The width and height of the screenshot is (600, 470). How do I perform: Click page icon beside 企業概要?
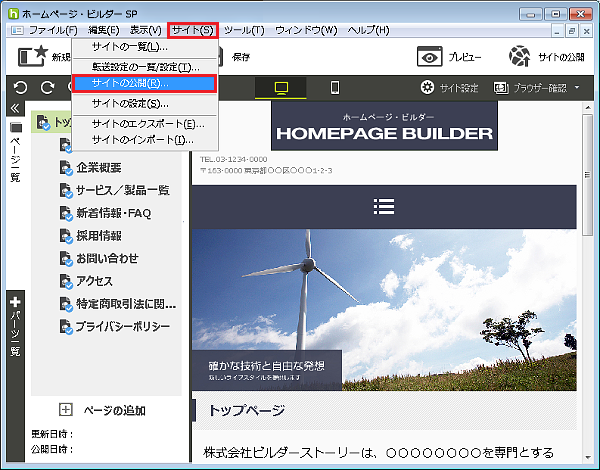click(x=66, y=168)
